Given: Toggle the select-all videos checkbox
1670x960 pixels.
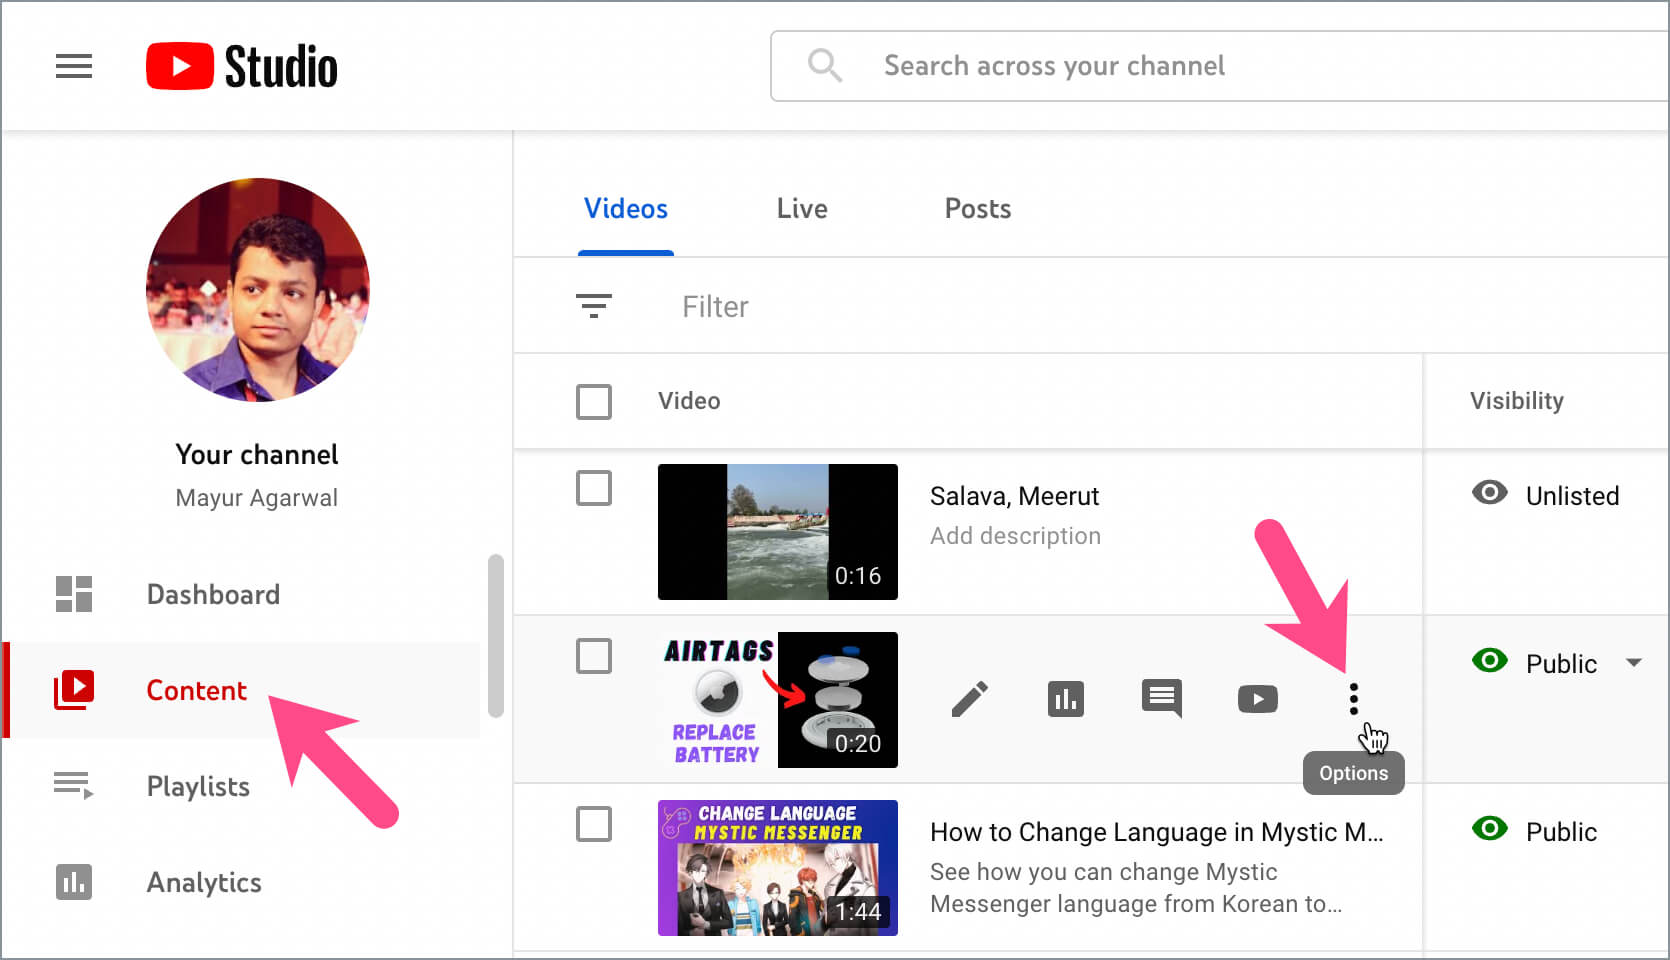Looking at the screenshot, I should (x=594, y=402).
